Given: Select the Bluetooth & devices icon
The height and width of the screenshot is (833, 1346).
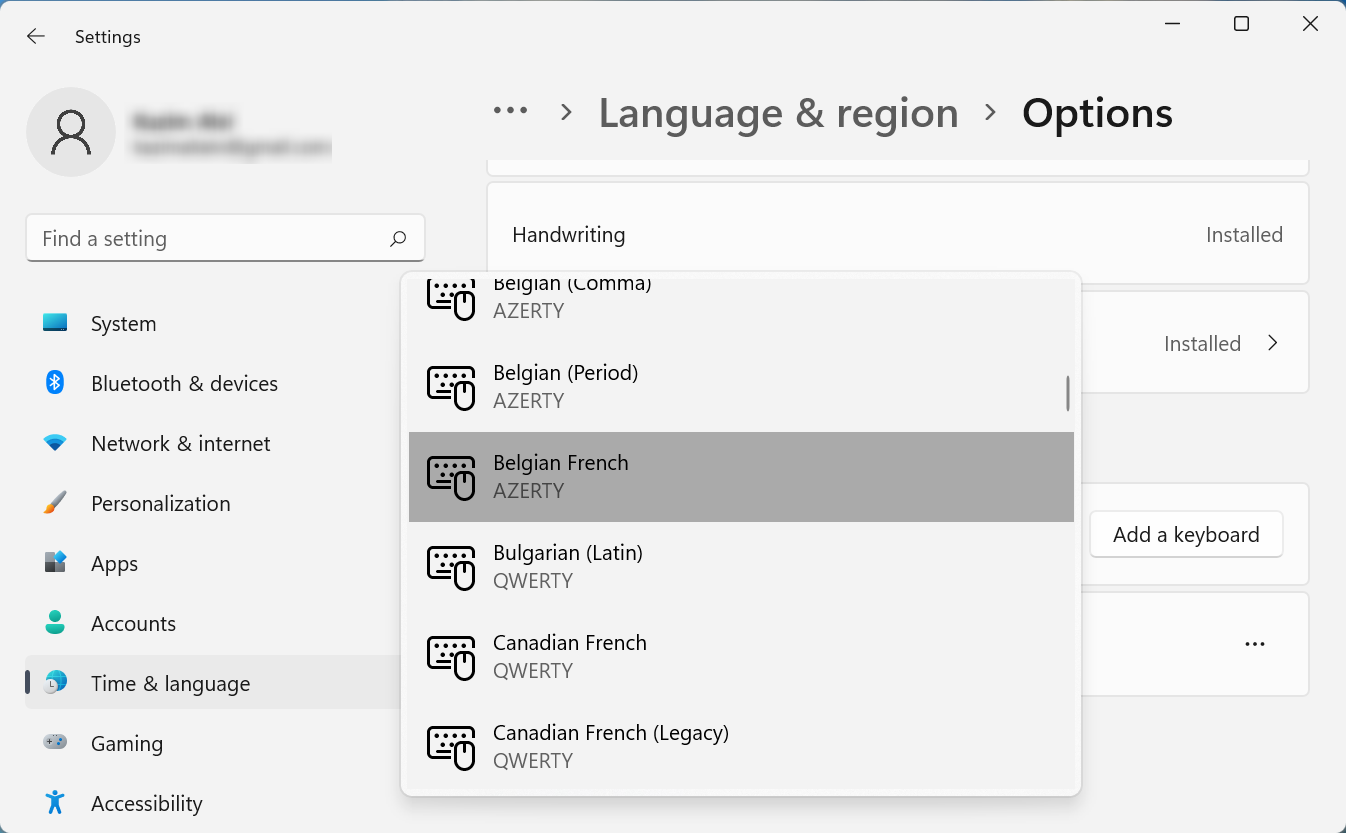Looking at the screenshot, I should pyautogui.click(x=54, y=383).
